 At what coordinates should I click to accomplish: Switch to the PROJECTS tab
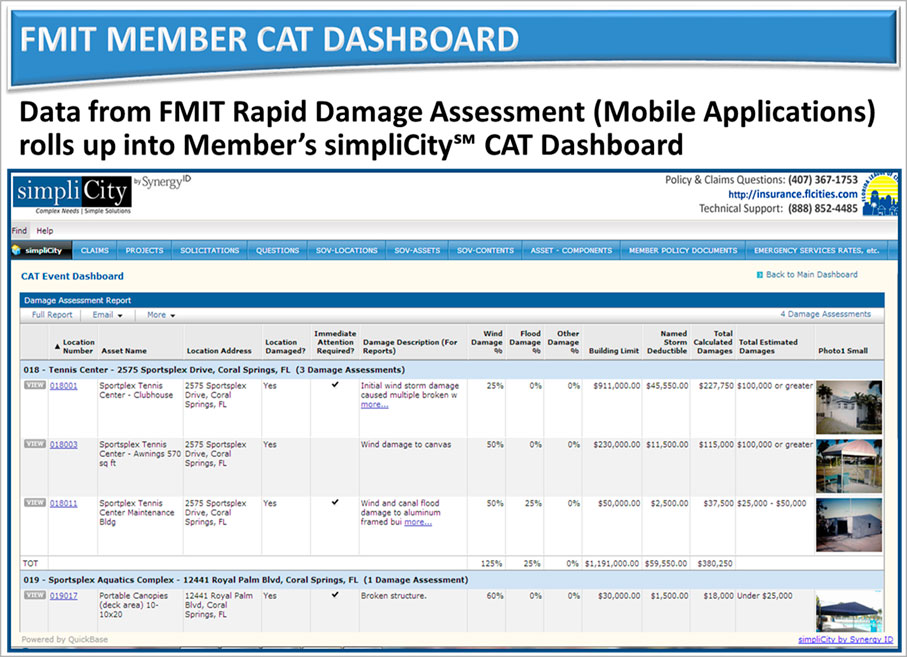pos(145,250)
